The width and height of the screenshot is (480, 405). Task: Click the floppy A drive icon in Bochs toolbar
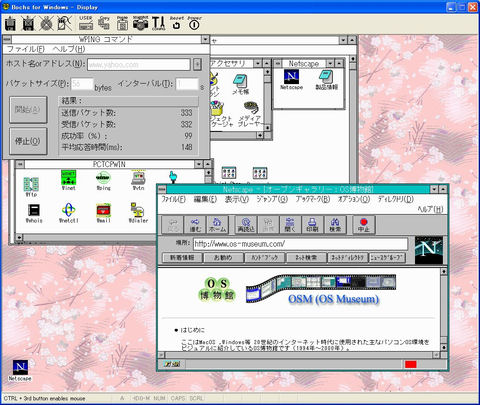11,24
